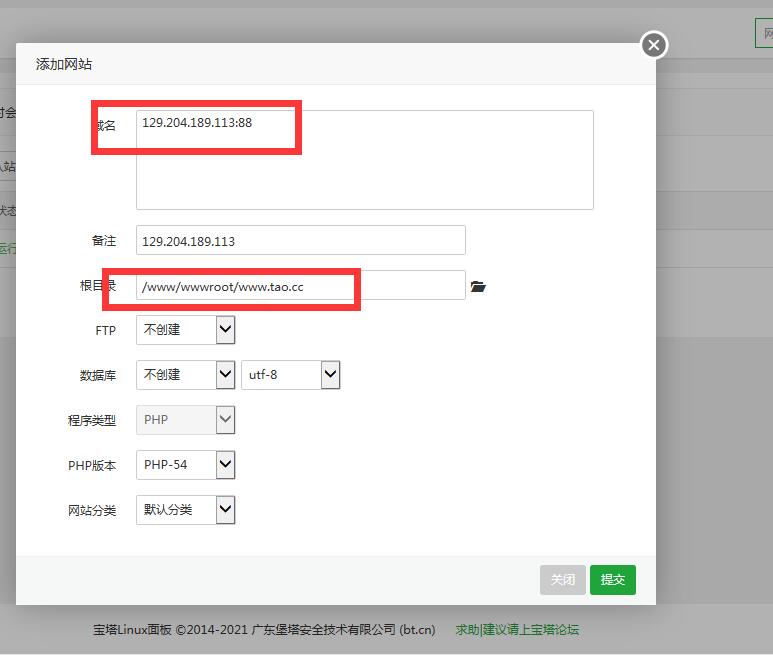Select the PHP-54 version dropdown
The height and width of the screenshot is (666, 773).
click(x=185, y=465)
